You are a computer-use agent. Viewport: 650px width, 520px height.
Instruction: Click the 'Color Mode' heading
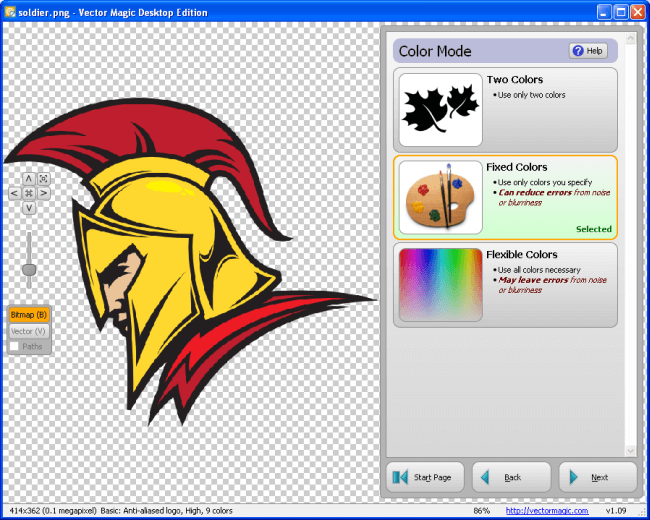[435, 51]
